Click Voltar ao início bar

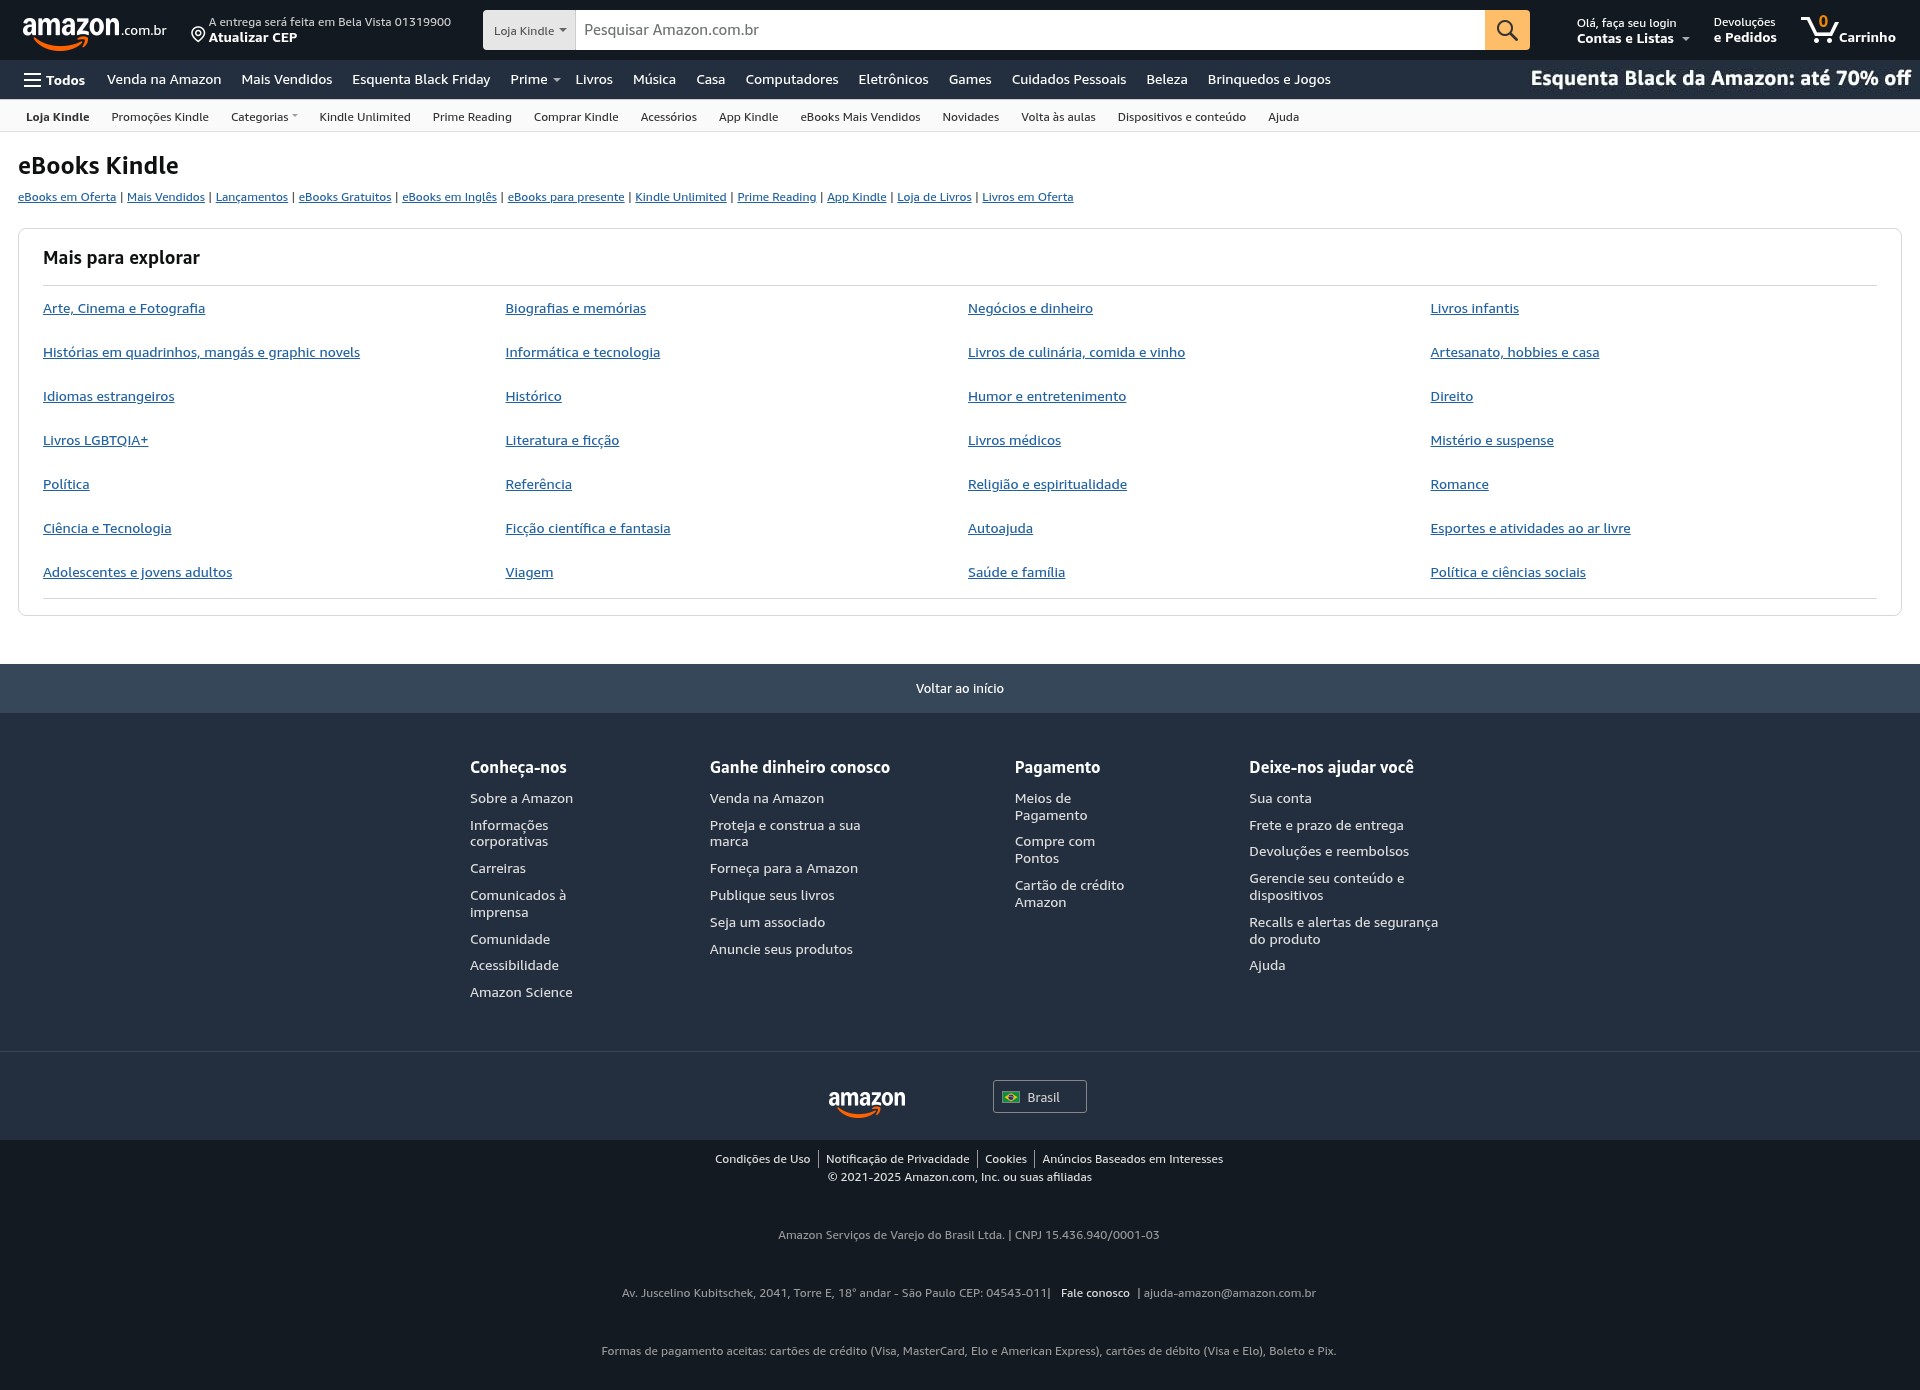tap(960, 688)
